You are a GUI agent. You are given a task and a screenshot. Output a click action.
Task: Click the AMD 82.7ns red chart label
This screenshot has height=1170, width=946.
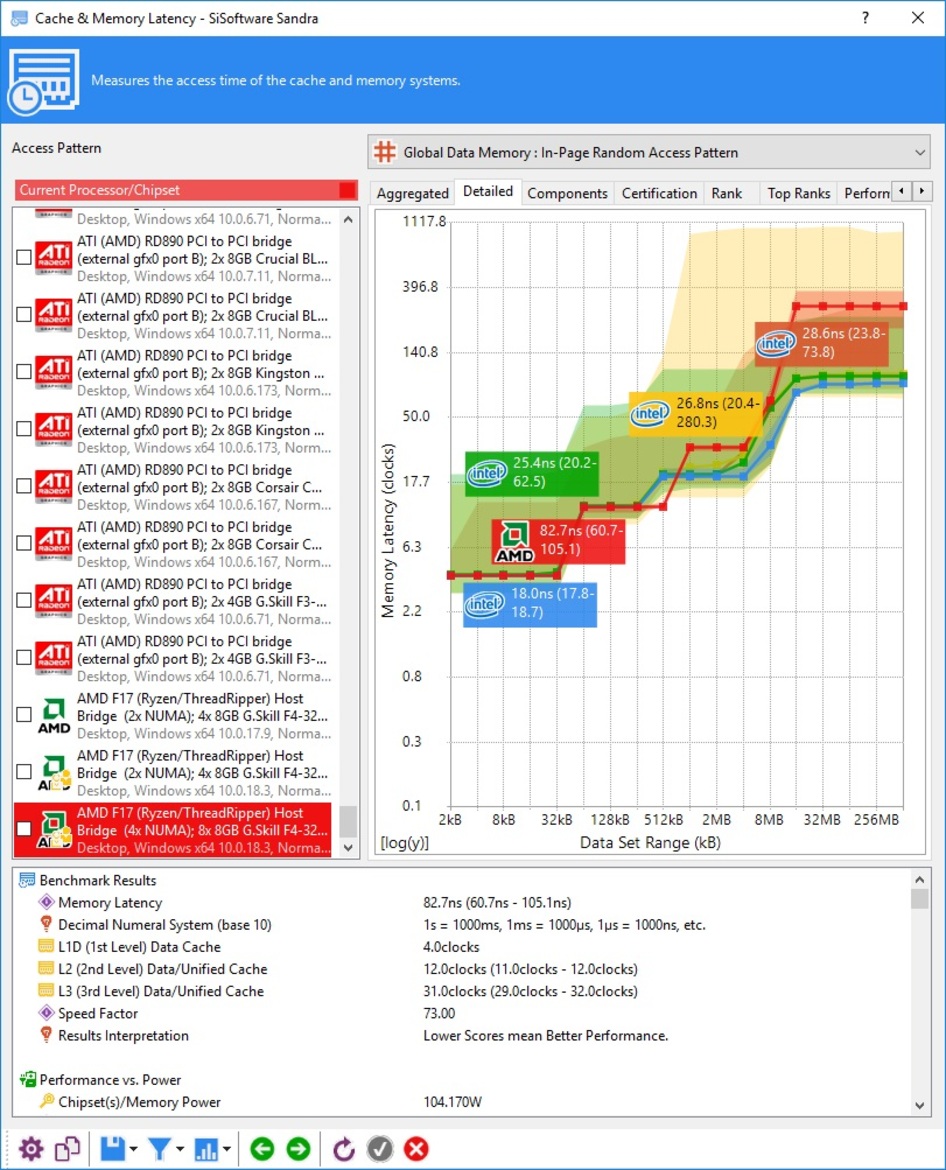558,541
